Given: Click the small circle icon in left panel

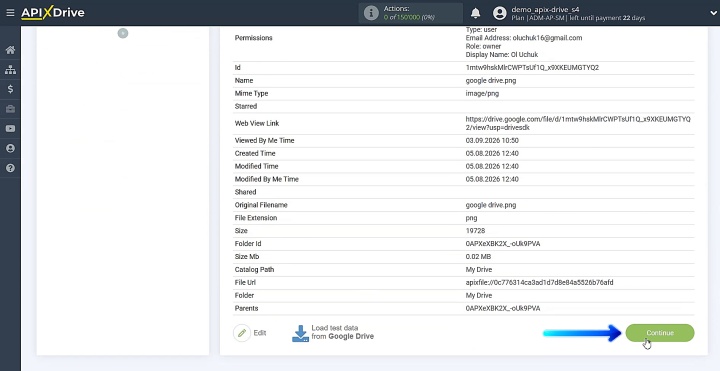Looking at the screenshot, I should click(x=123, y=34).
